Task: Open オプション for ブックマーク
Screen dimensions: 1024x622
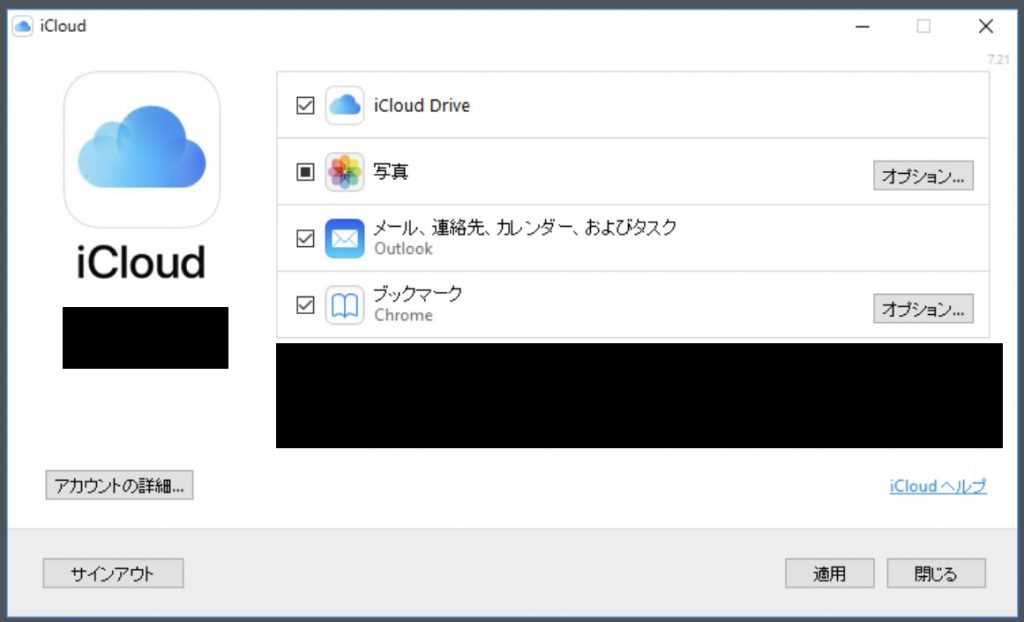Action: 923,309
